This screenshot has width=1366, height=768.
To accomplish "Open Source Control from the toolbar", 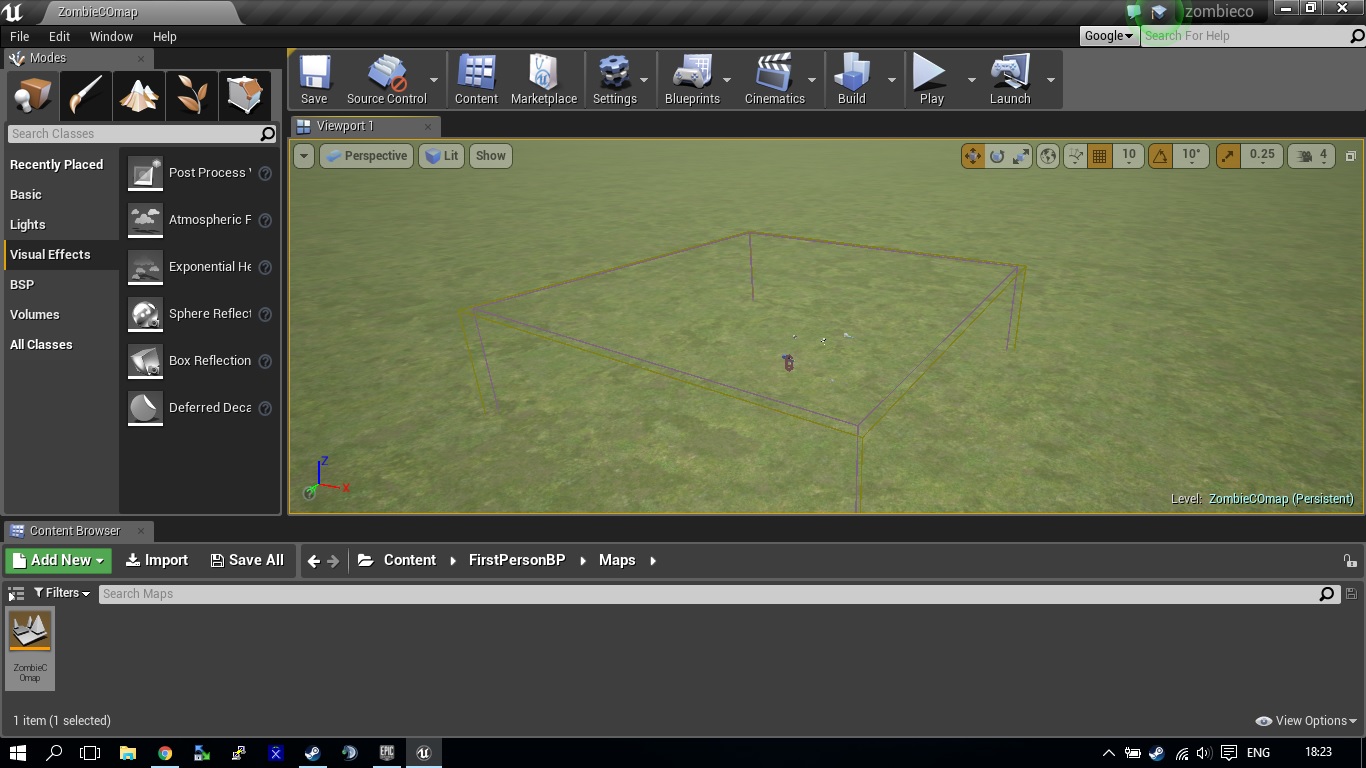I will tap(386, 79).
